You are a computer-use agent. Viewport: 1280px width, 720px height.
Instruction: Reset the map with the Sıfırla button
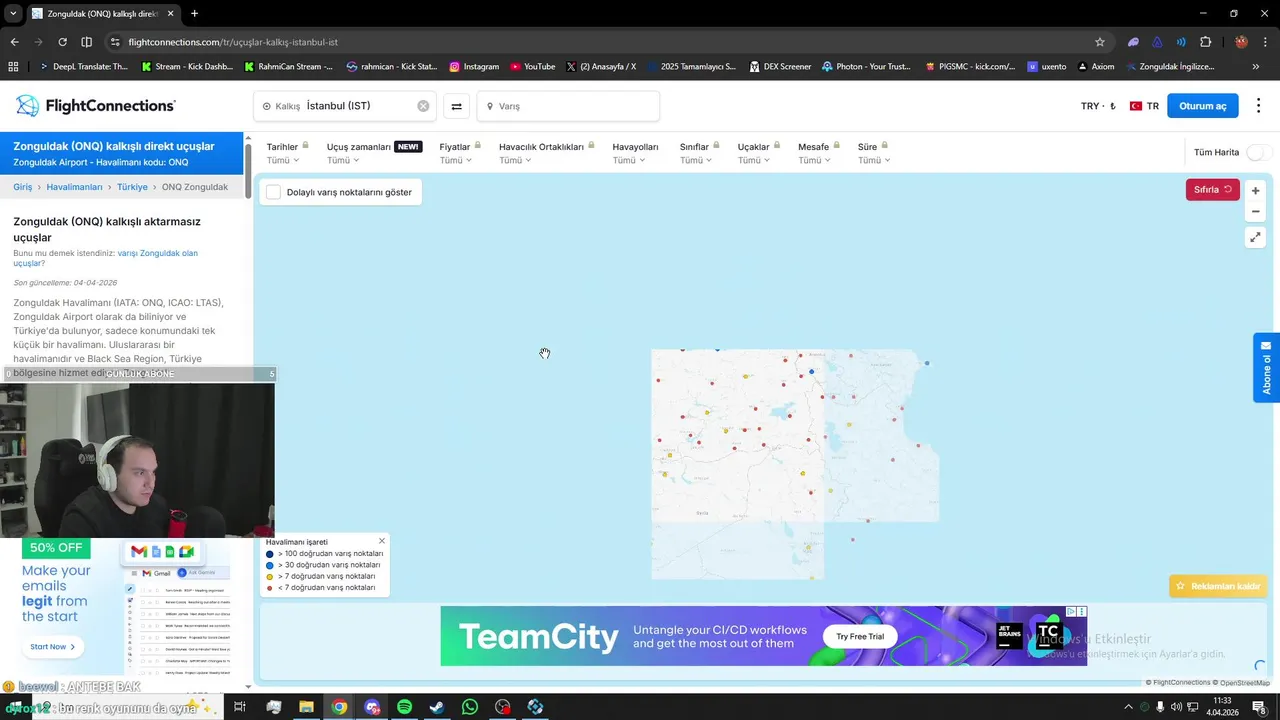[x=1212, y=189]
